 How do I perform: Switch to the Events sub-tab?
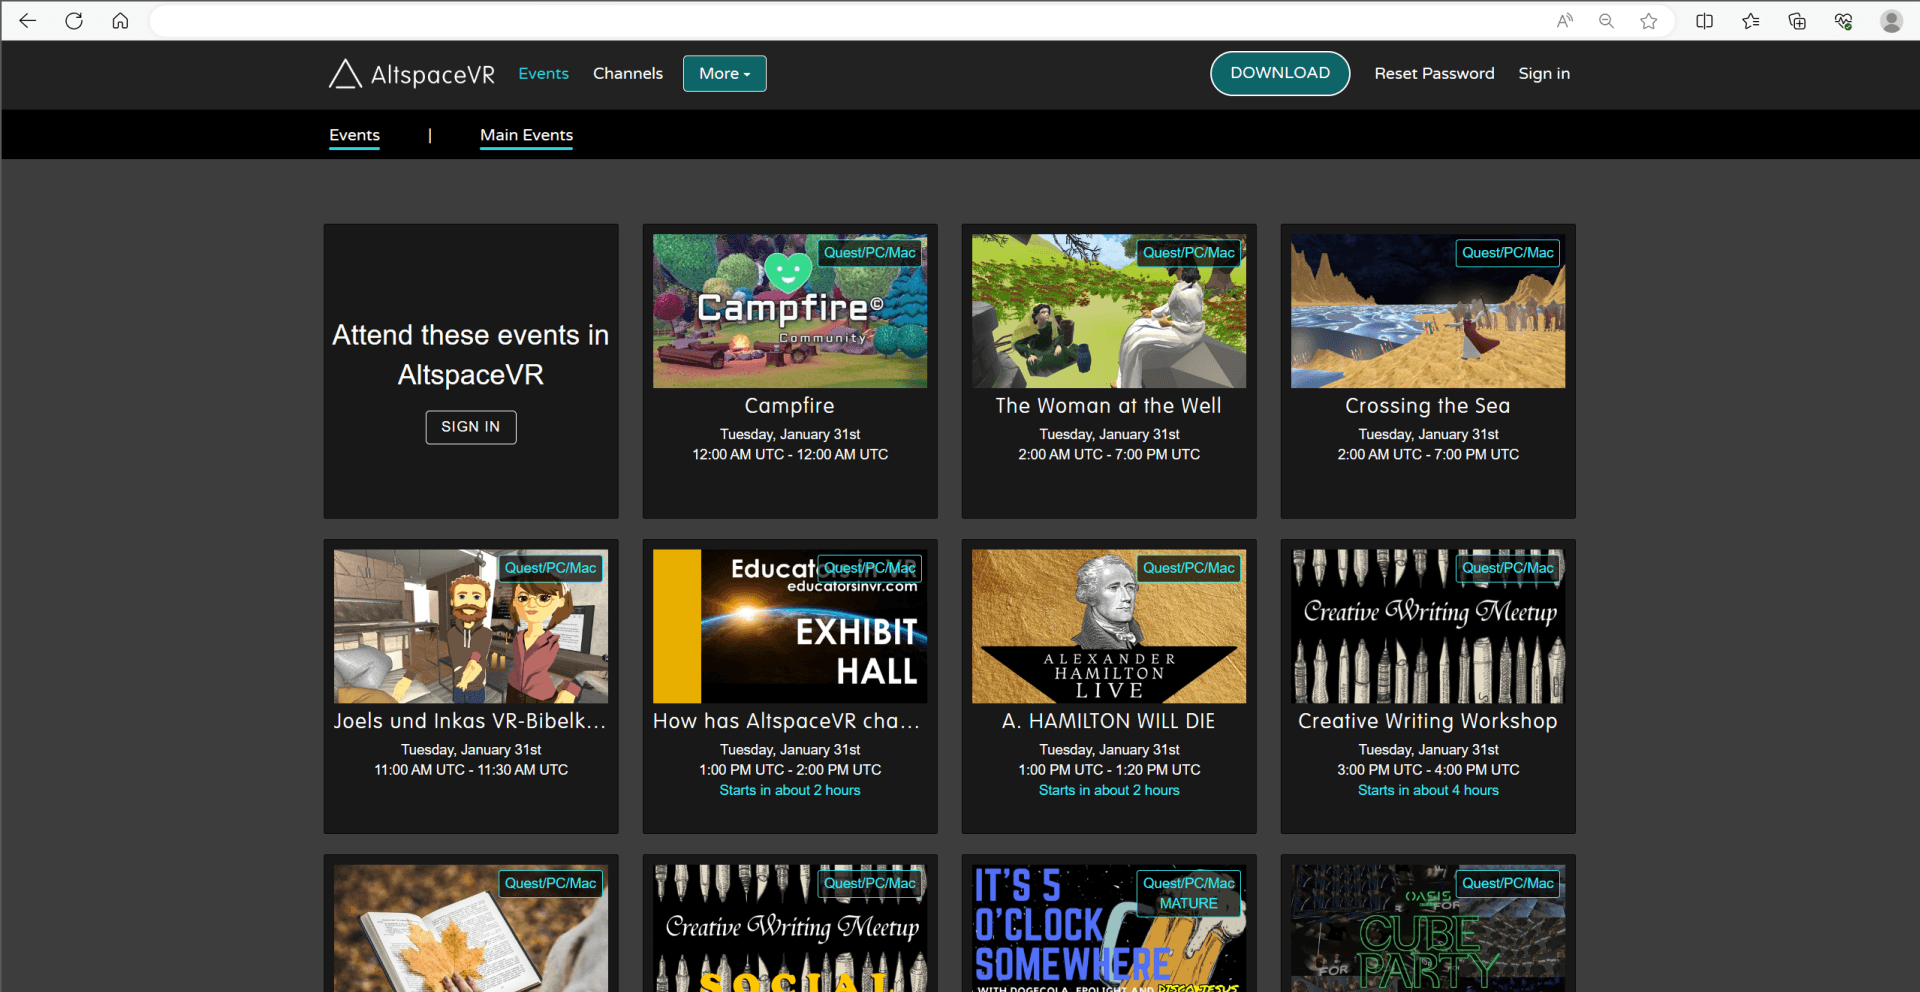pos(355,135)
